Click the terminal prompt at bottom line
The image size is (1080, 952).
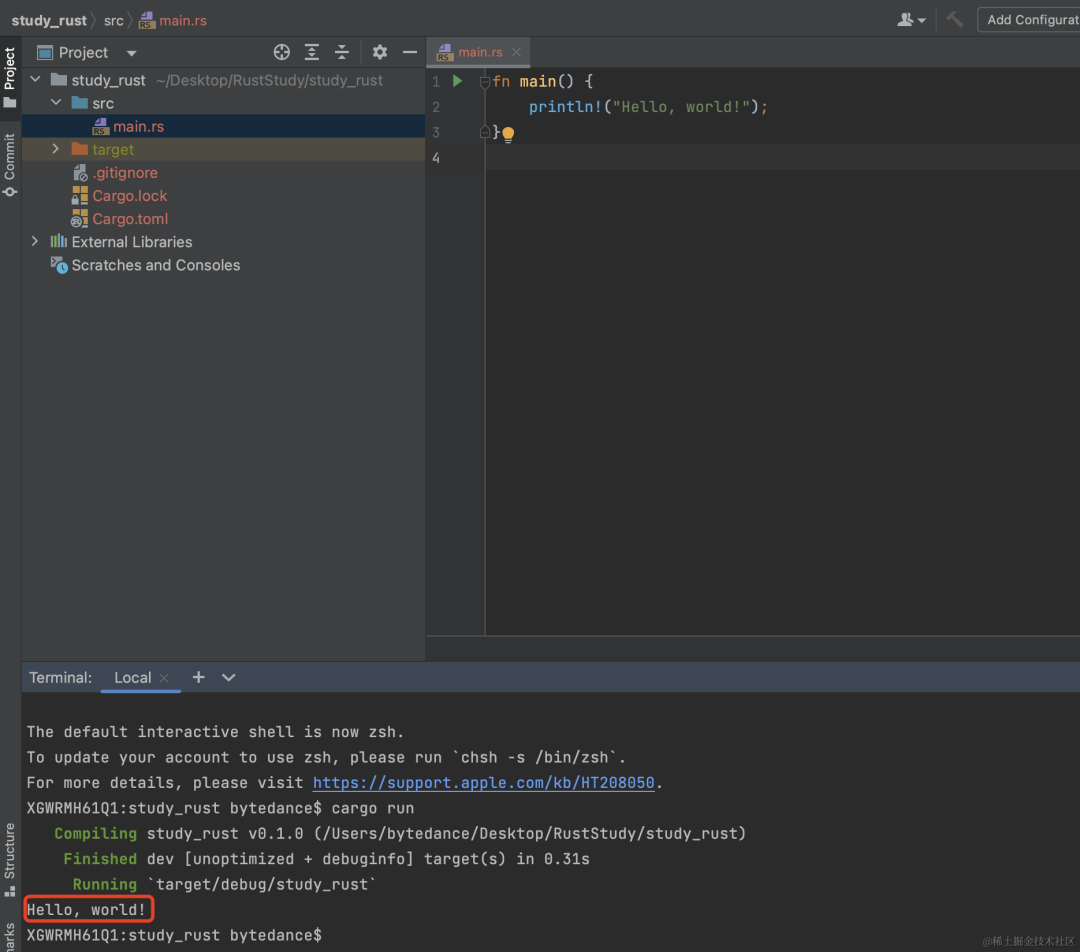(x=174, y=935)
